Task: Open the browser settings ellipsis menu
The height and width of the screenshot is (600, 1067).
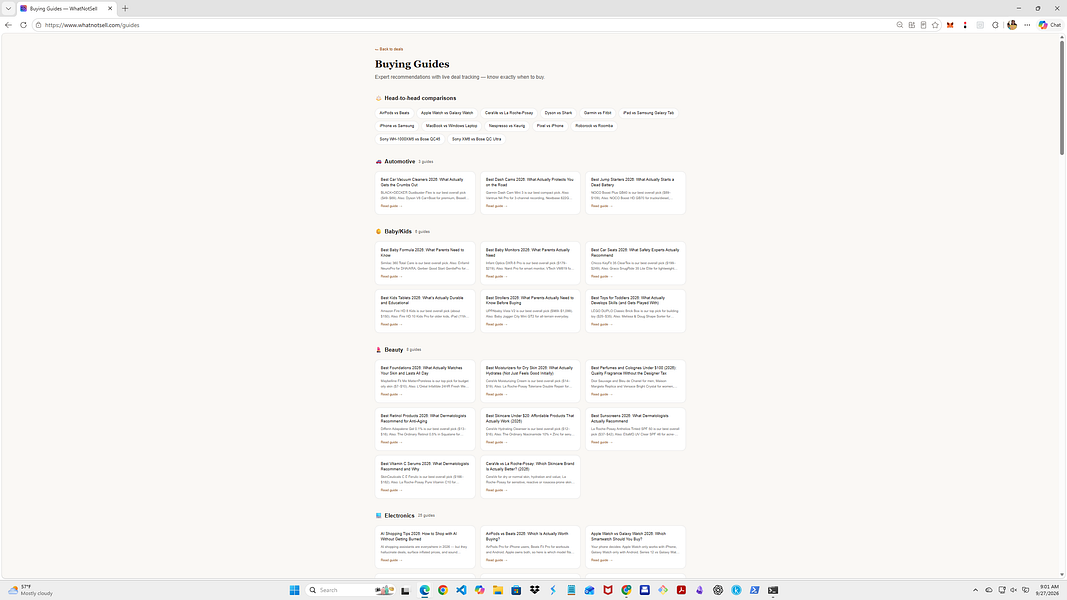Action: (1027, 25)
